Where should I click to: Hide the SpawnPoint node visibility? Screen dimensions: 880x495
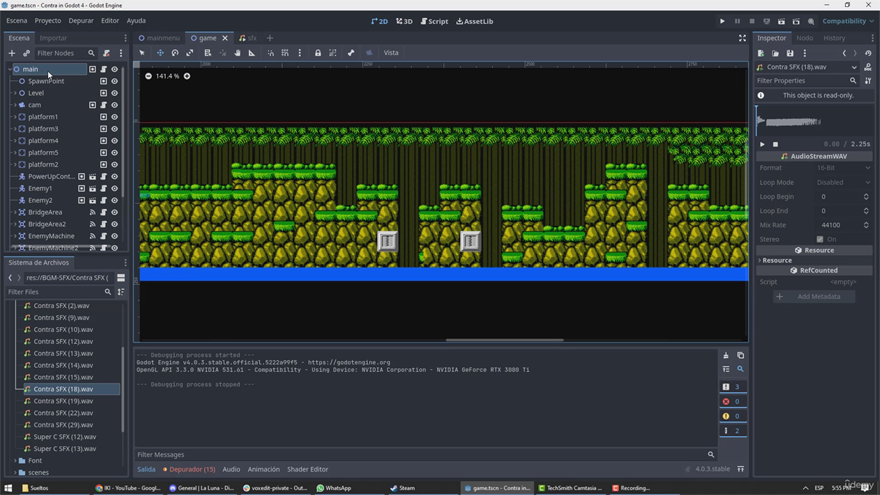coord(114,81)
